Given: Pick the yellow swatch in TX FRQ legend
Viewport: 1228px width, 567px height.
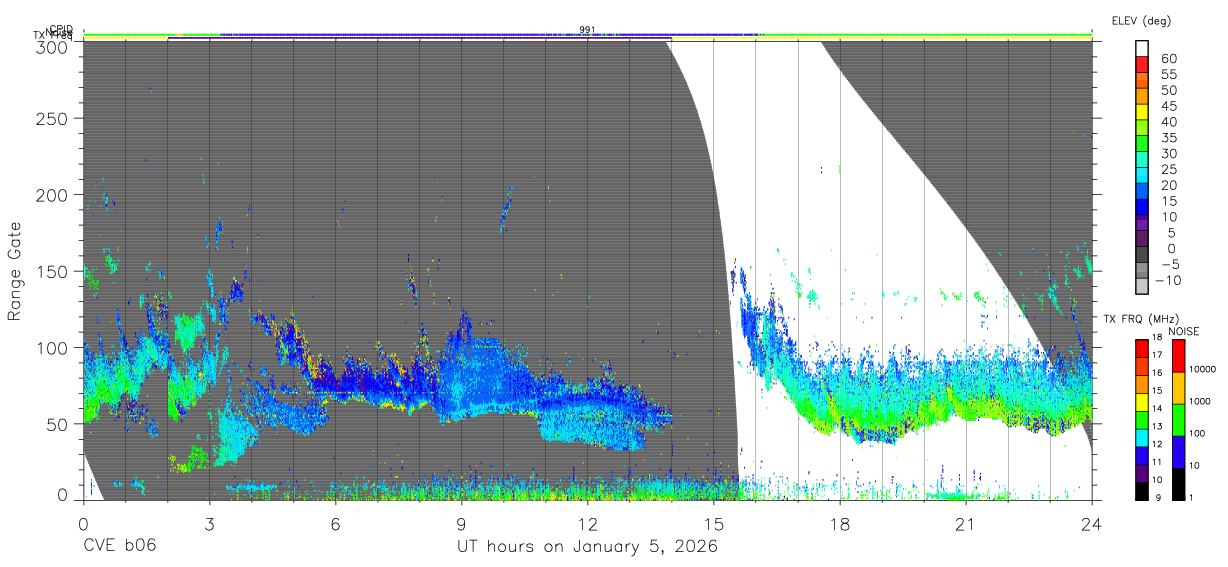Looking at the screenshot, I should click(x=1141, y=401).
